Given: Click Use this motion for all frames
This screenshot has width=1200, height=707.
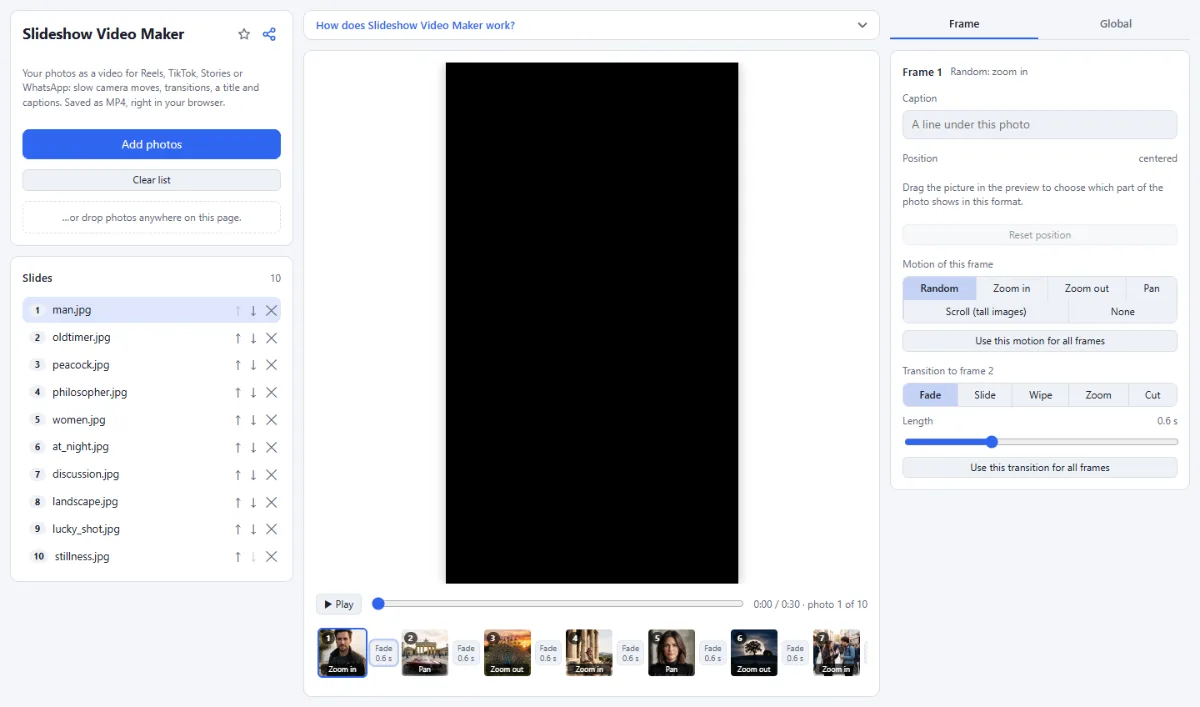Looking at the screenshot, I should (x=1040, y=341).
